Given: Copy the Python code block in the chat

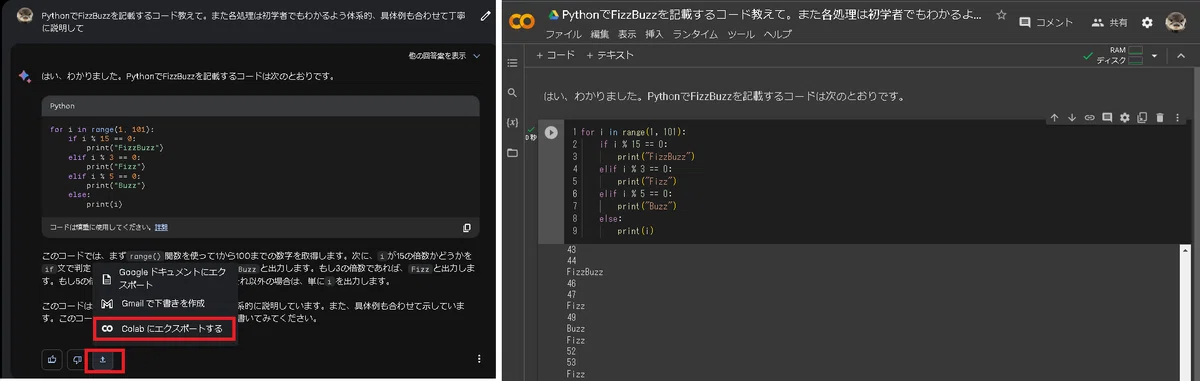Looking at the screenshot, I should tap(467, 227).
